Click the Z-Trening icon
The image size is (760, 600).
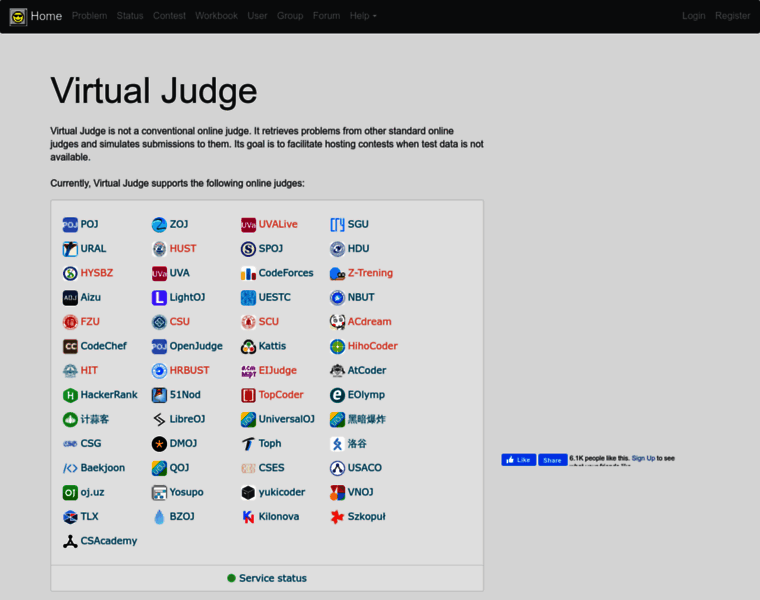[337, 273]
